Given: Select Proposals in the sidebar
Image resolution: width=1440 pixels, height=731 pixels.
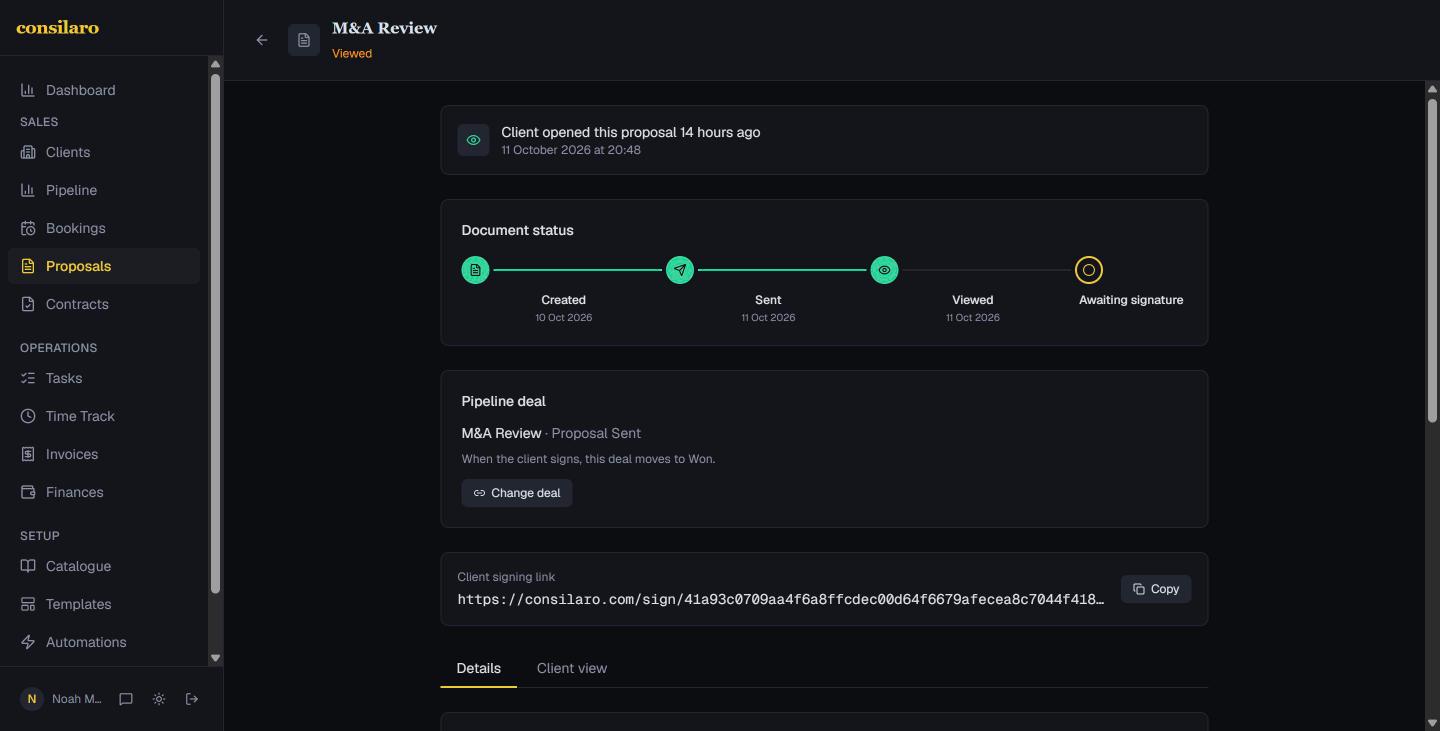Looking at the screenshot, I should click(104, 266).
